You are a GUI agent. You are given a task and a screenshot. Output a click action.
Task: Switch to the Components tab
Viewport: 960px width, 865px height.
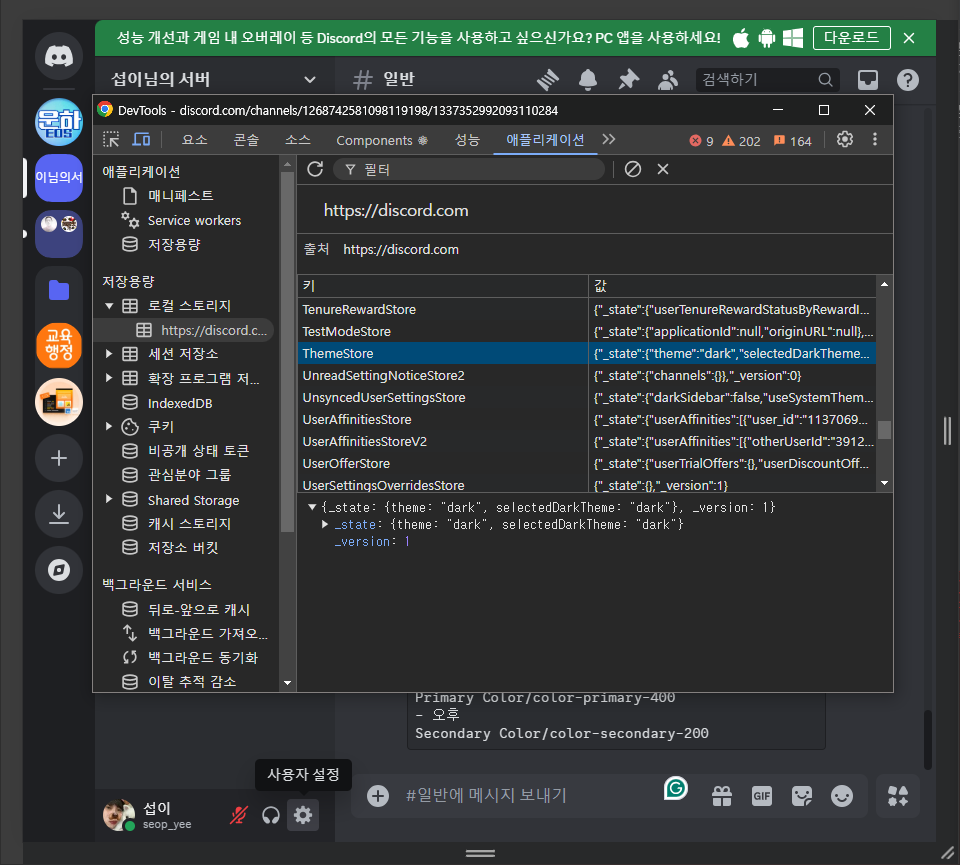(381, 140)
